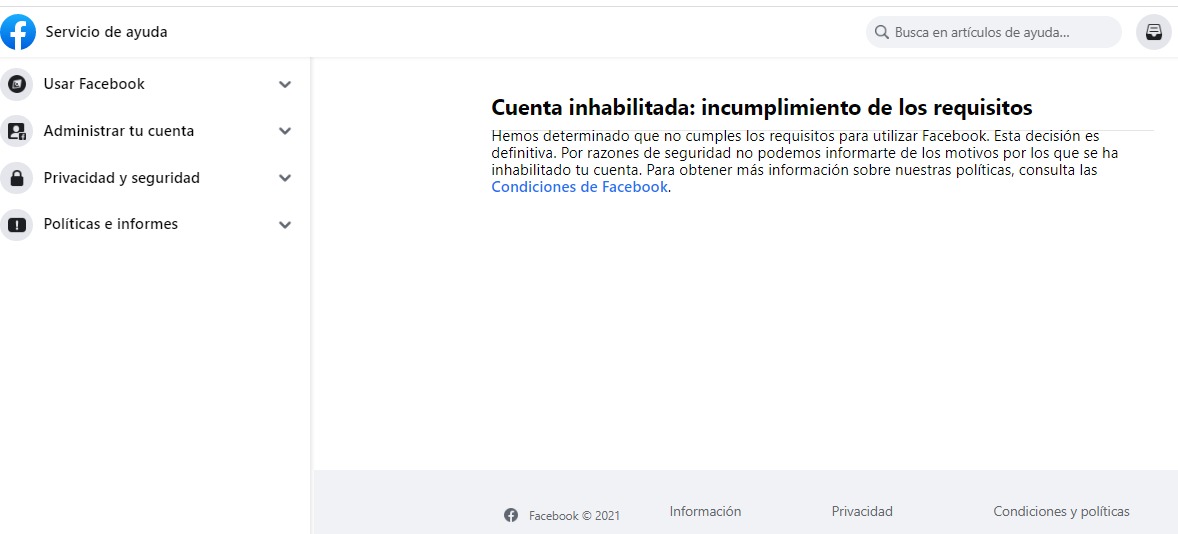
Task: Expand the Privacidad y seguridad chevron
Action: (285, 178)
